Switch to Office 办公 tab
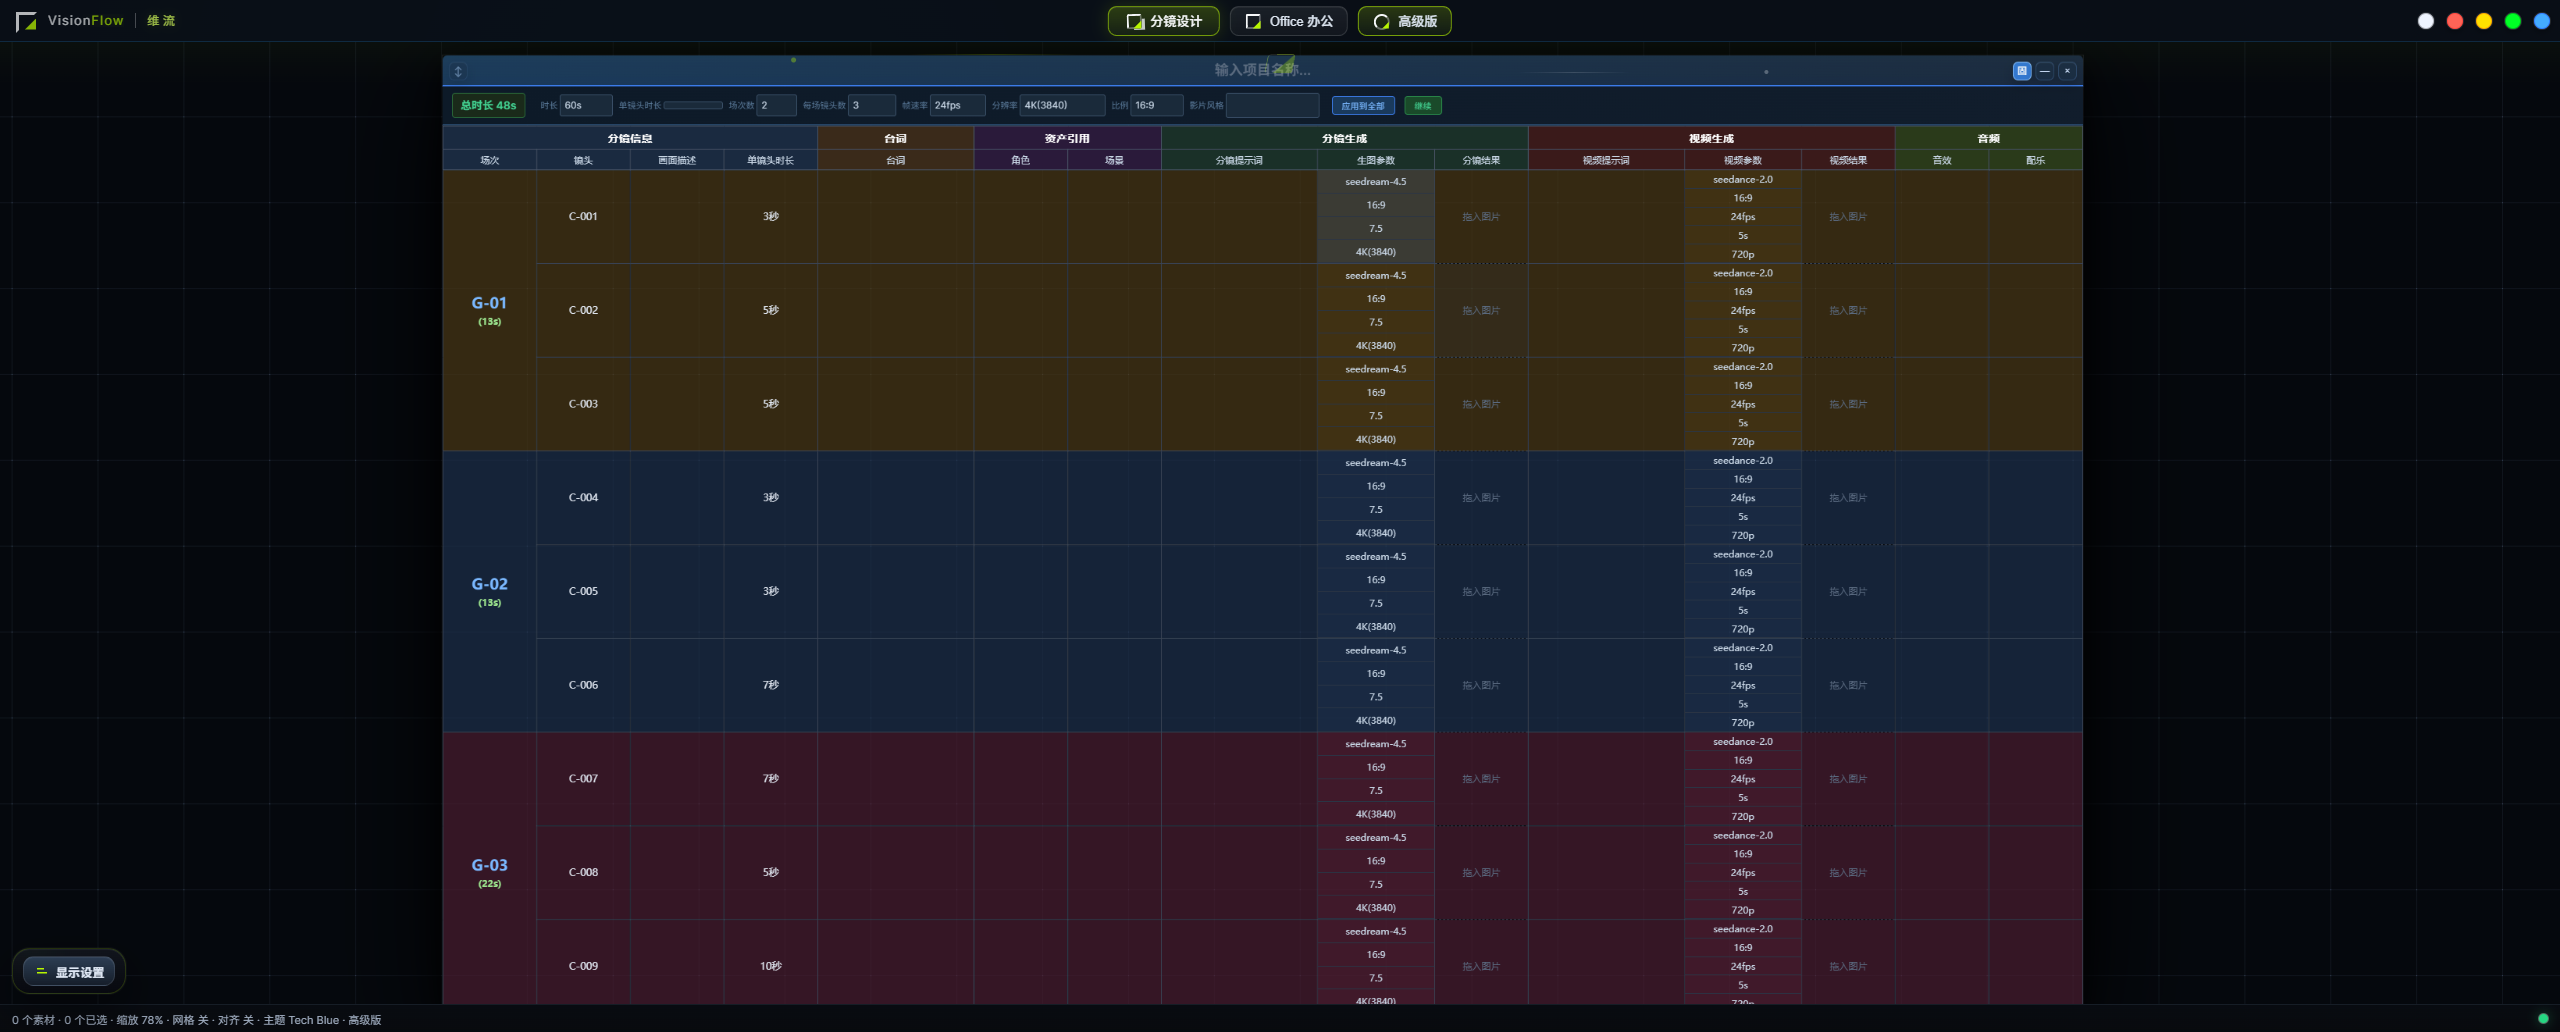Image resolution: width=2560 pixels, height=1032 pixels. pyautogui.click(x=1289, y=21)
